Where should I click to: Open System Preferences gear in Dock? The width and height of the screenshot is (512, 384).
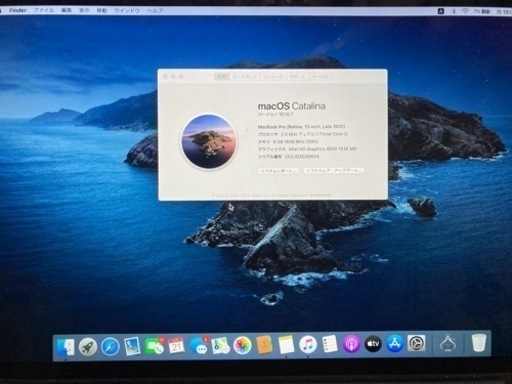416,343
